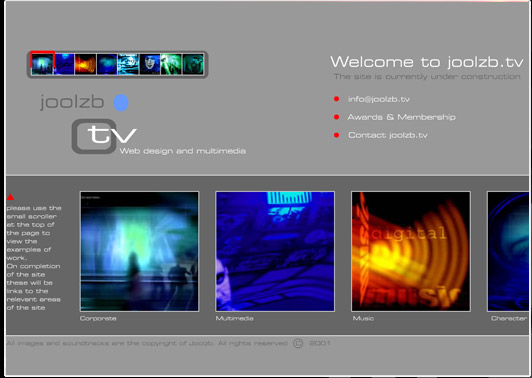Click the red triangle above the instructions text
Image resolution: width=532 pixels, height=378 pixels.
11,197
